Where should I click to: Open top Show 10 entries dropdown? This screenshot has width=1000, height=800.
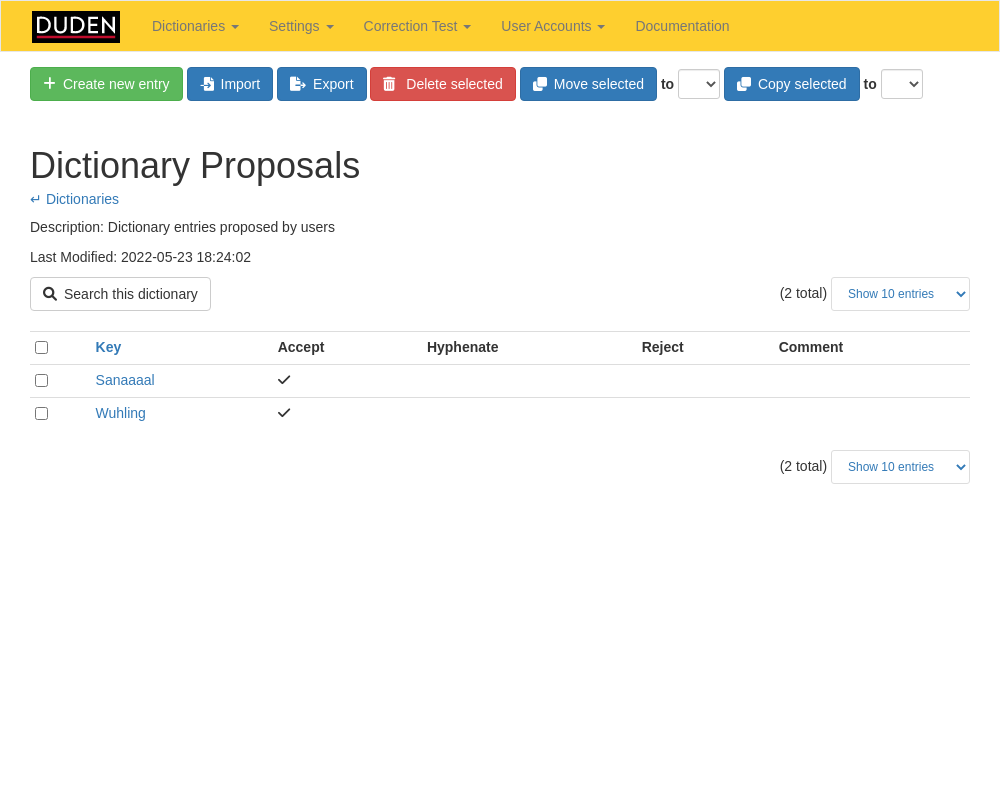[x=900, y=294]
